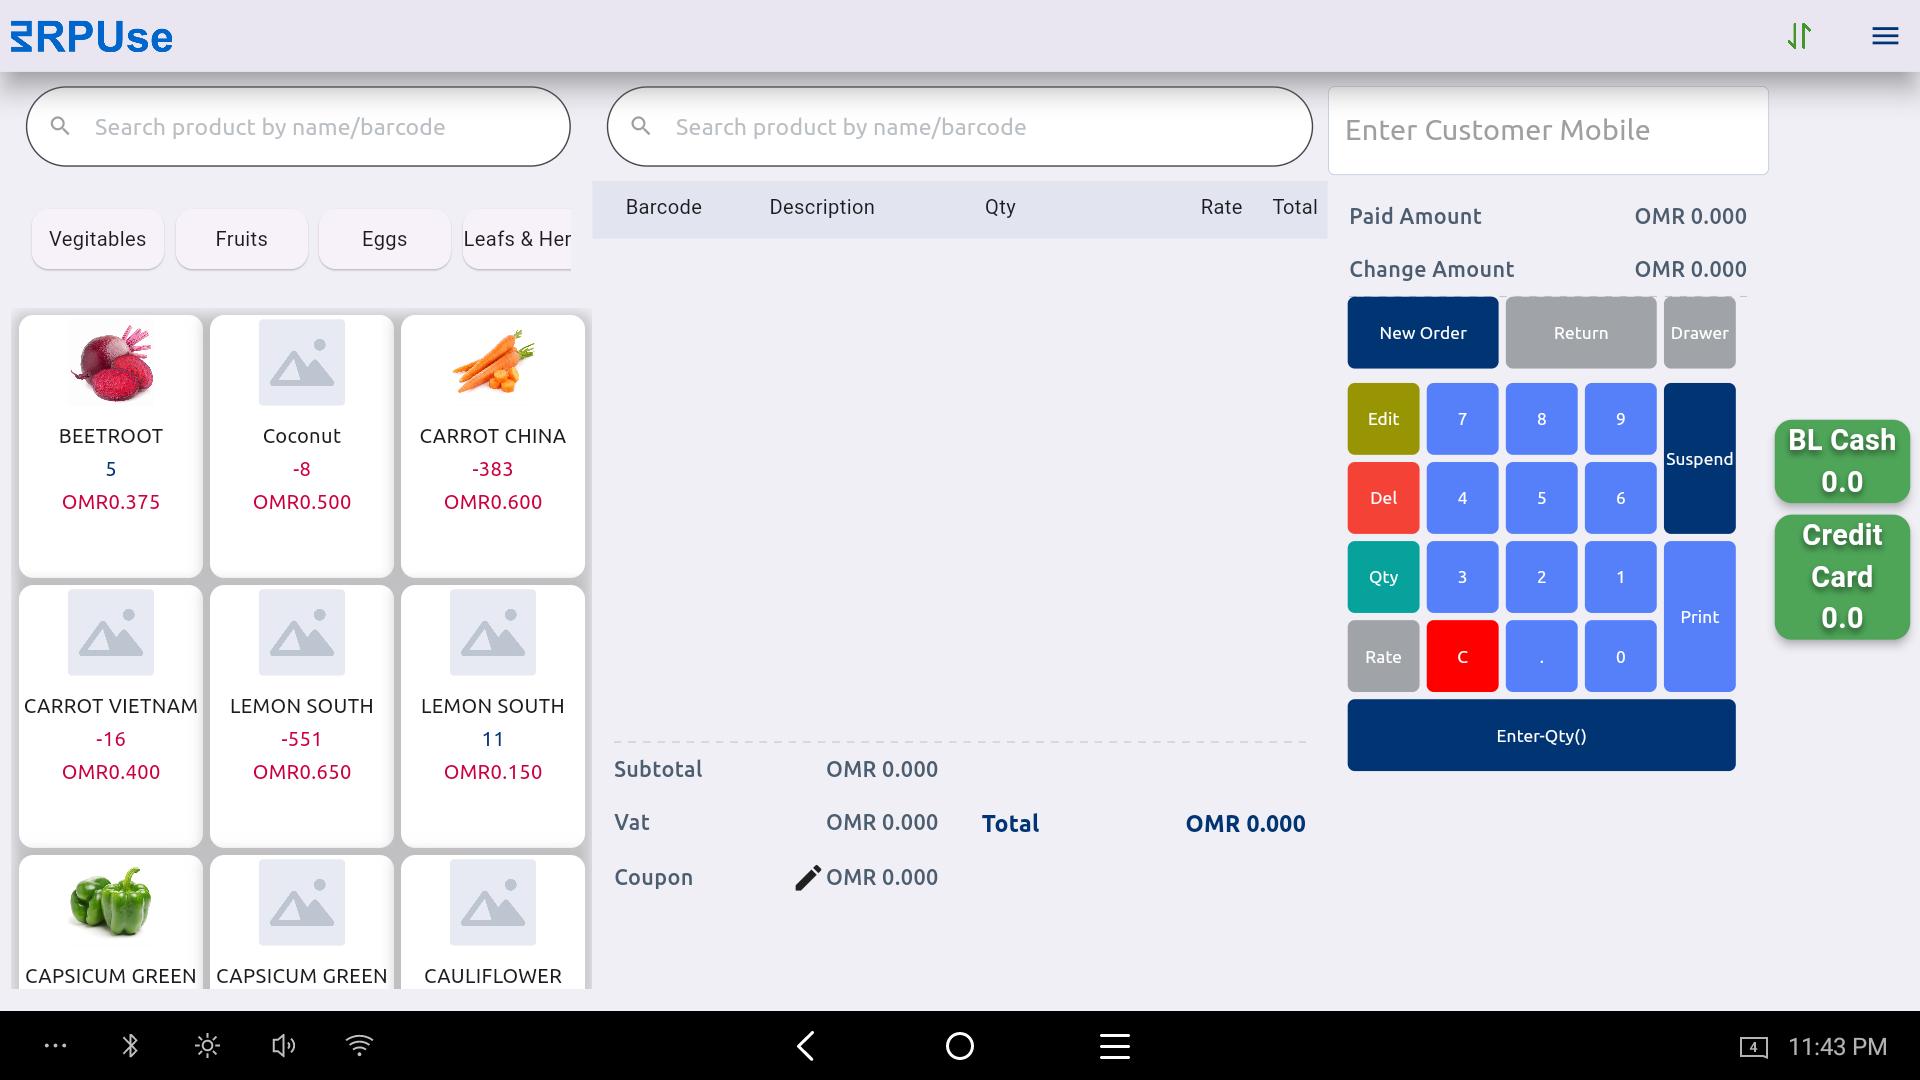Tap the decimal point key
The width and height of the screenshot is (1920, 1080).
(1541, 657)
